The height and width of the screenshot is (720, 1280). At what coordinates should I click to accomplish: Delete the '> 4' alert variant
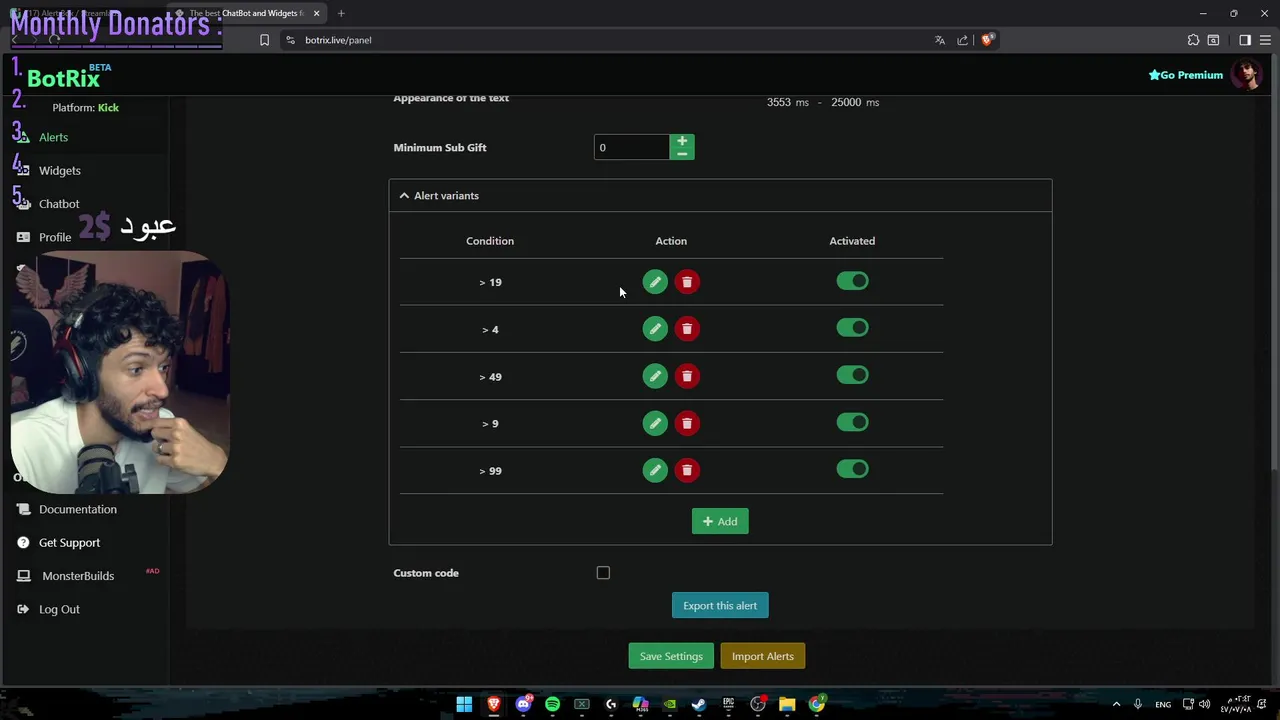(x=687, y=329)
